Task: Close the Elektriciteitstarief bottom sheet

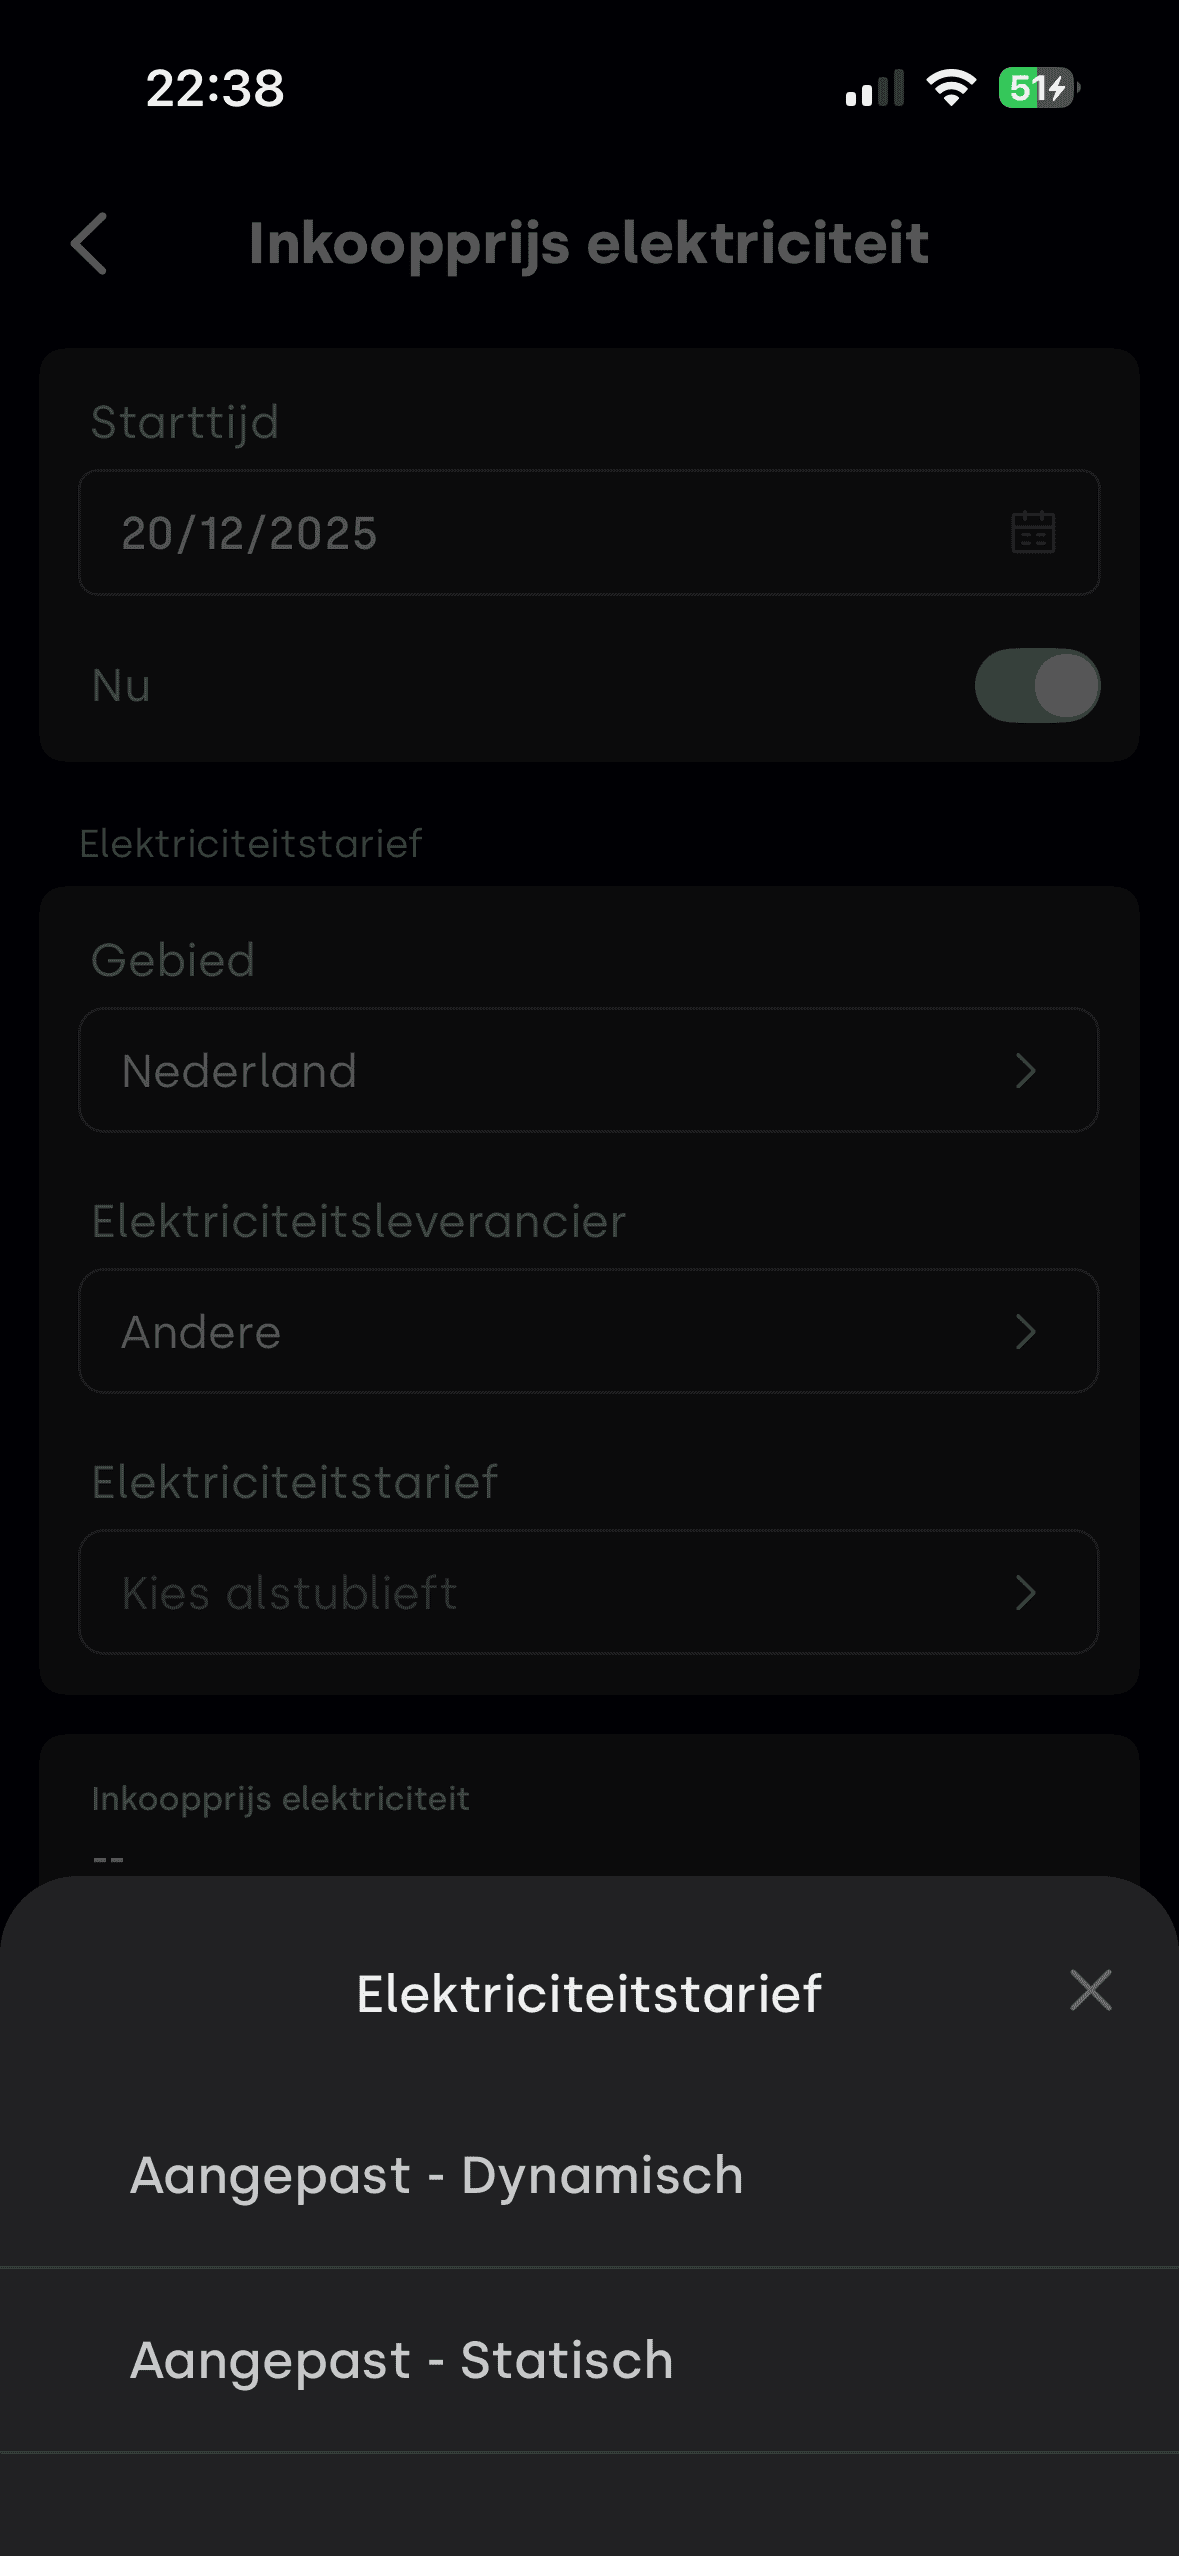Action: pos(1090,1990)
